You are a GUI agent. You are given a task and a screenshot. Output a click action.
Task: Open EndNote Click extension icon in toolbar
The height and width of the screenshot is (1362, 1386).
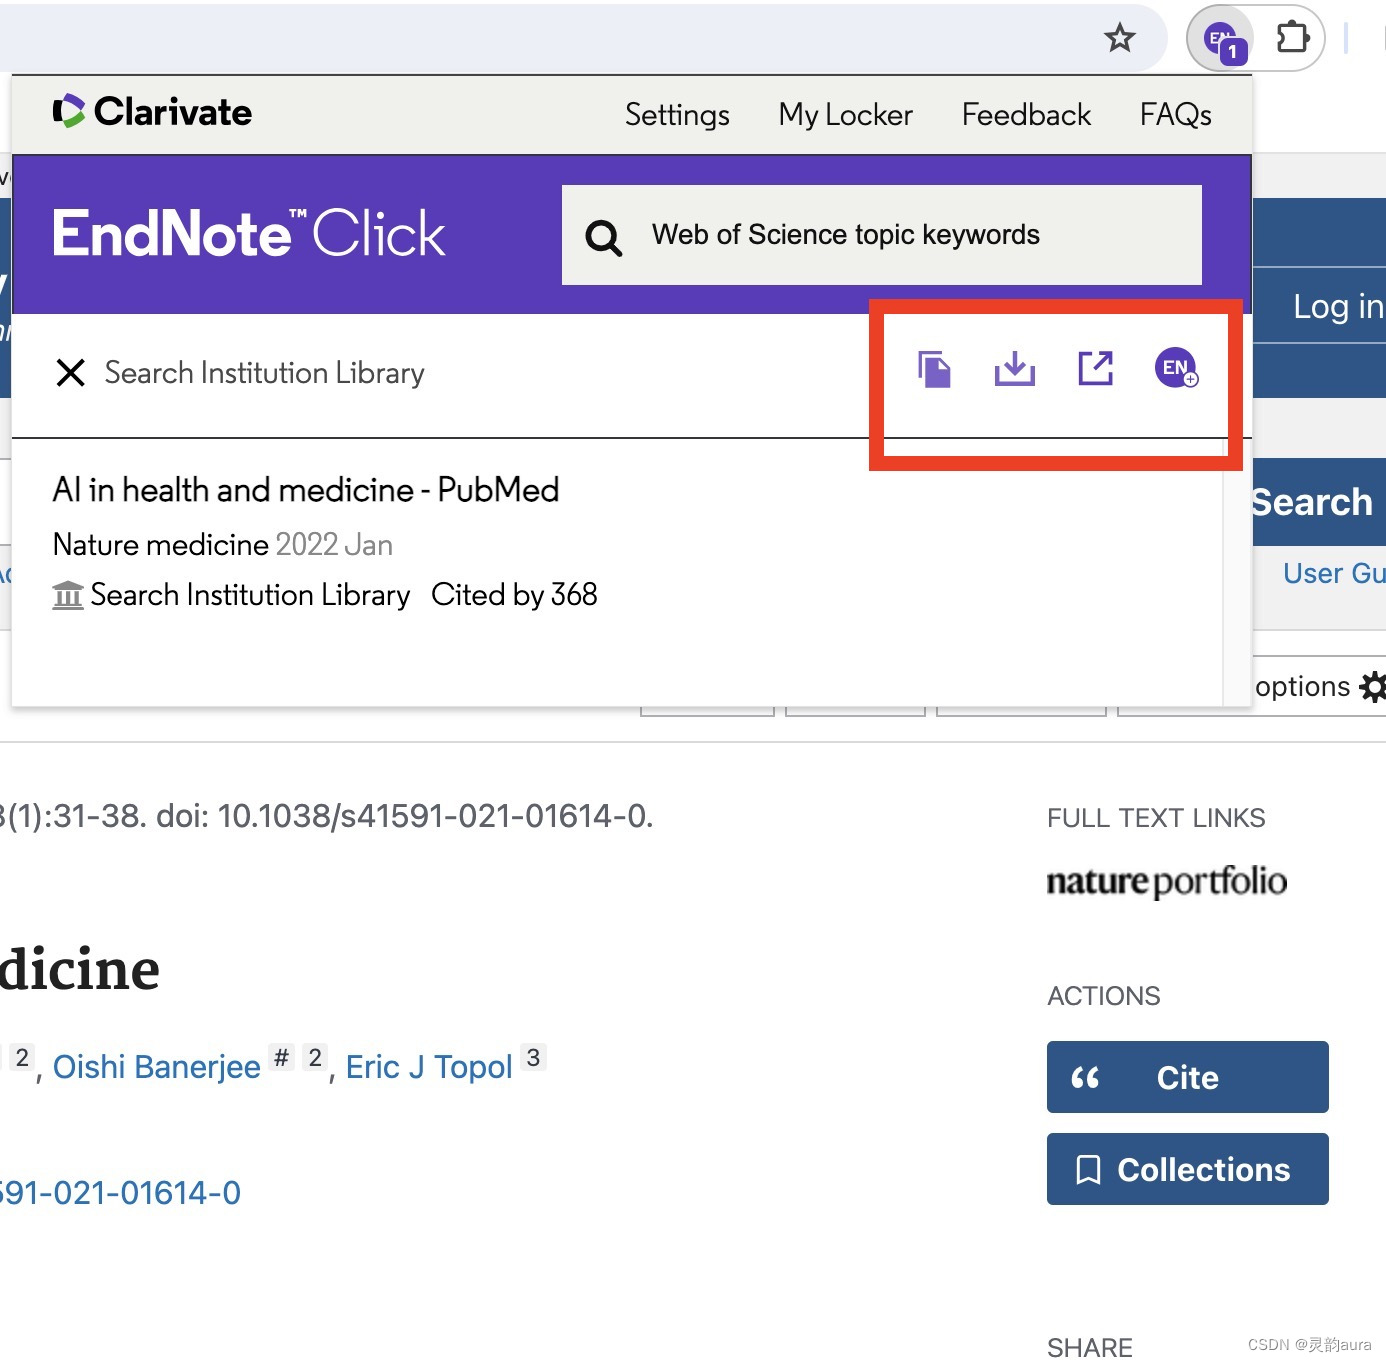click(x=1222, y=40)
